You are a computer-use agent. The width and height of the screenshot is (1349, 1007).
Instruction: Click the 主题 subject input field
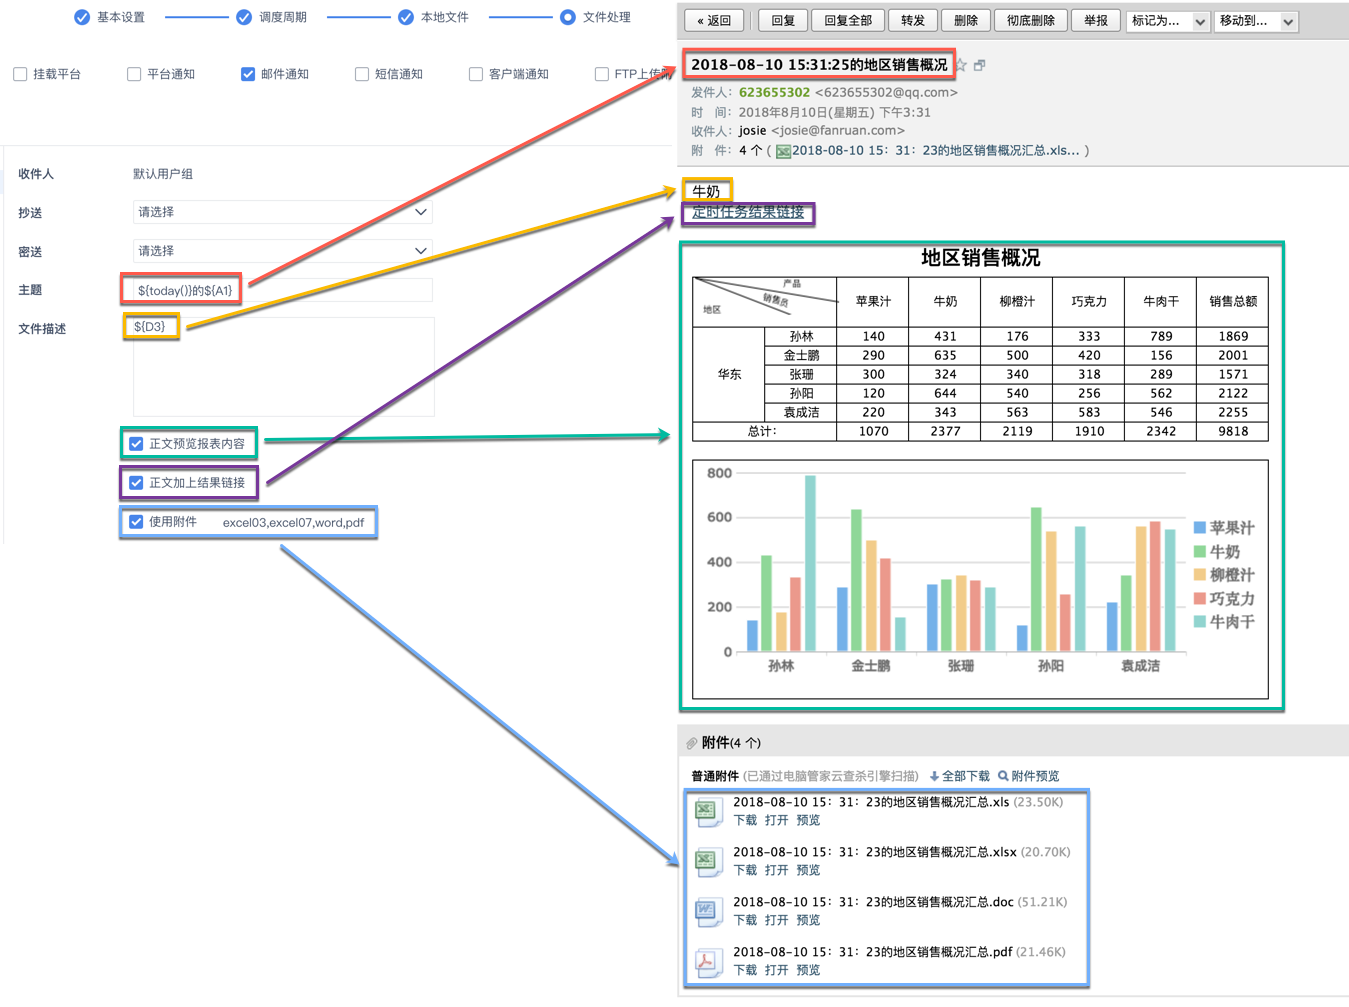(283, 290)
